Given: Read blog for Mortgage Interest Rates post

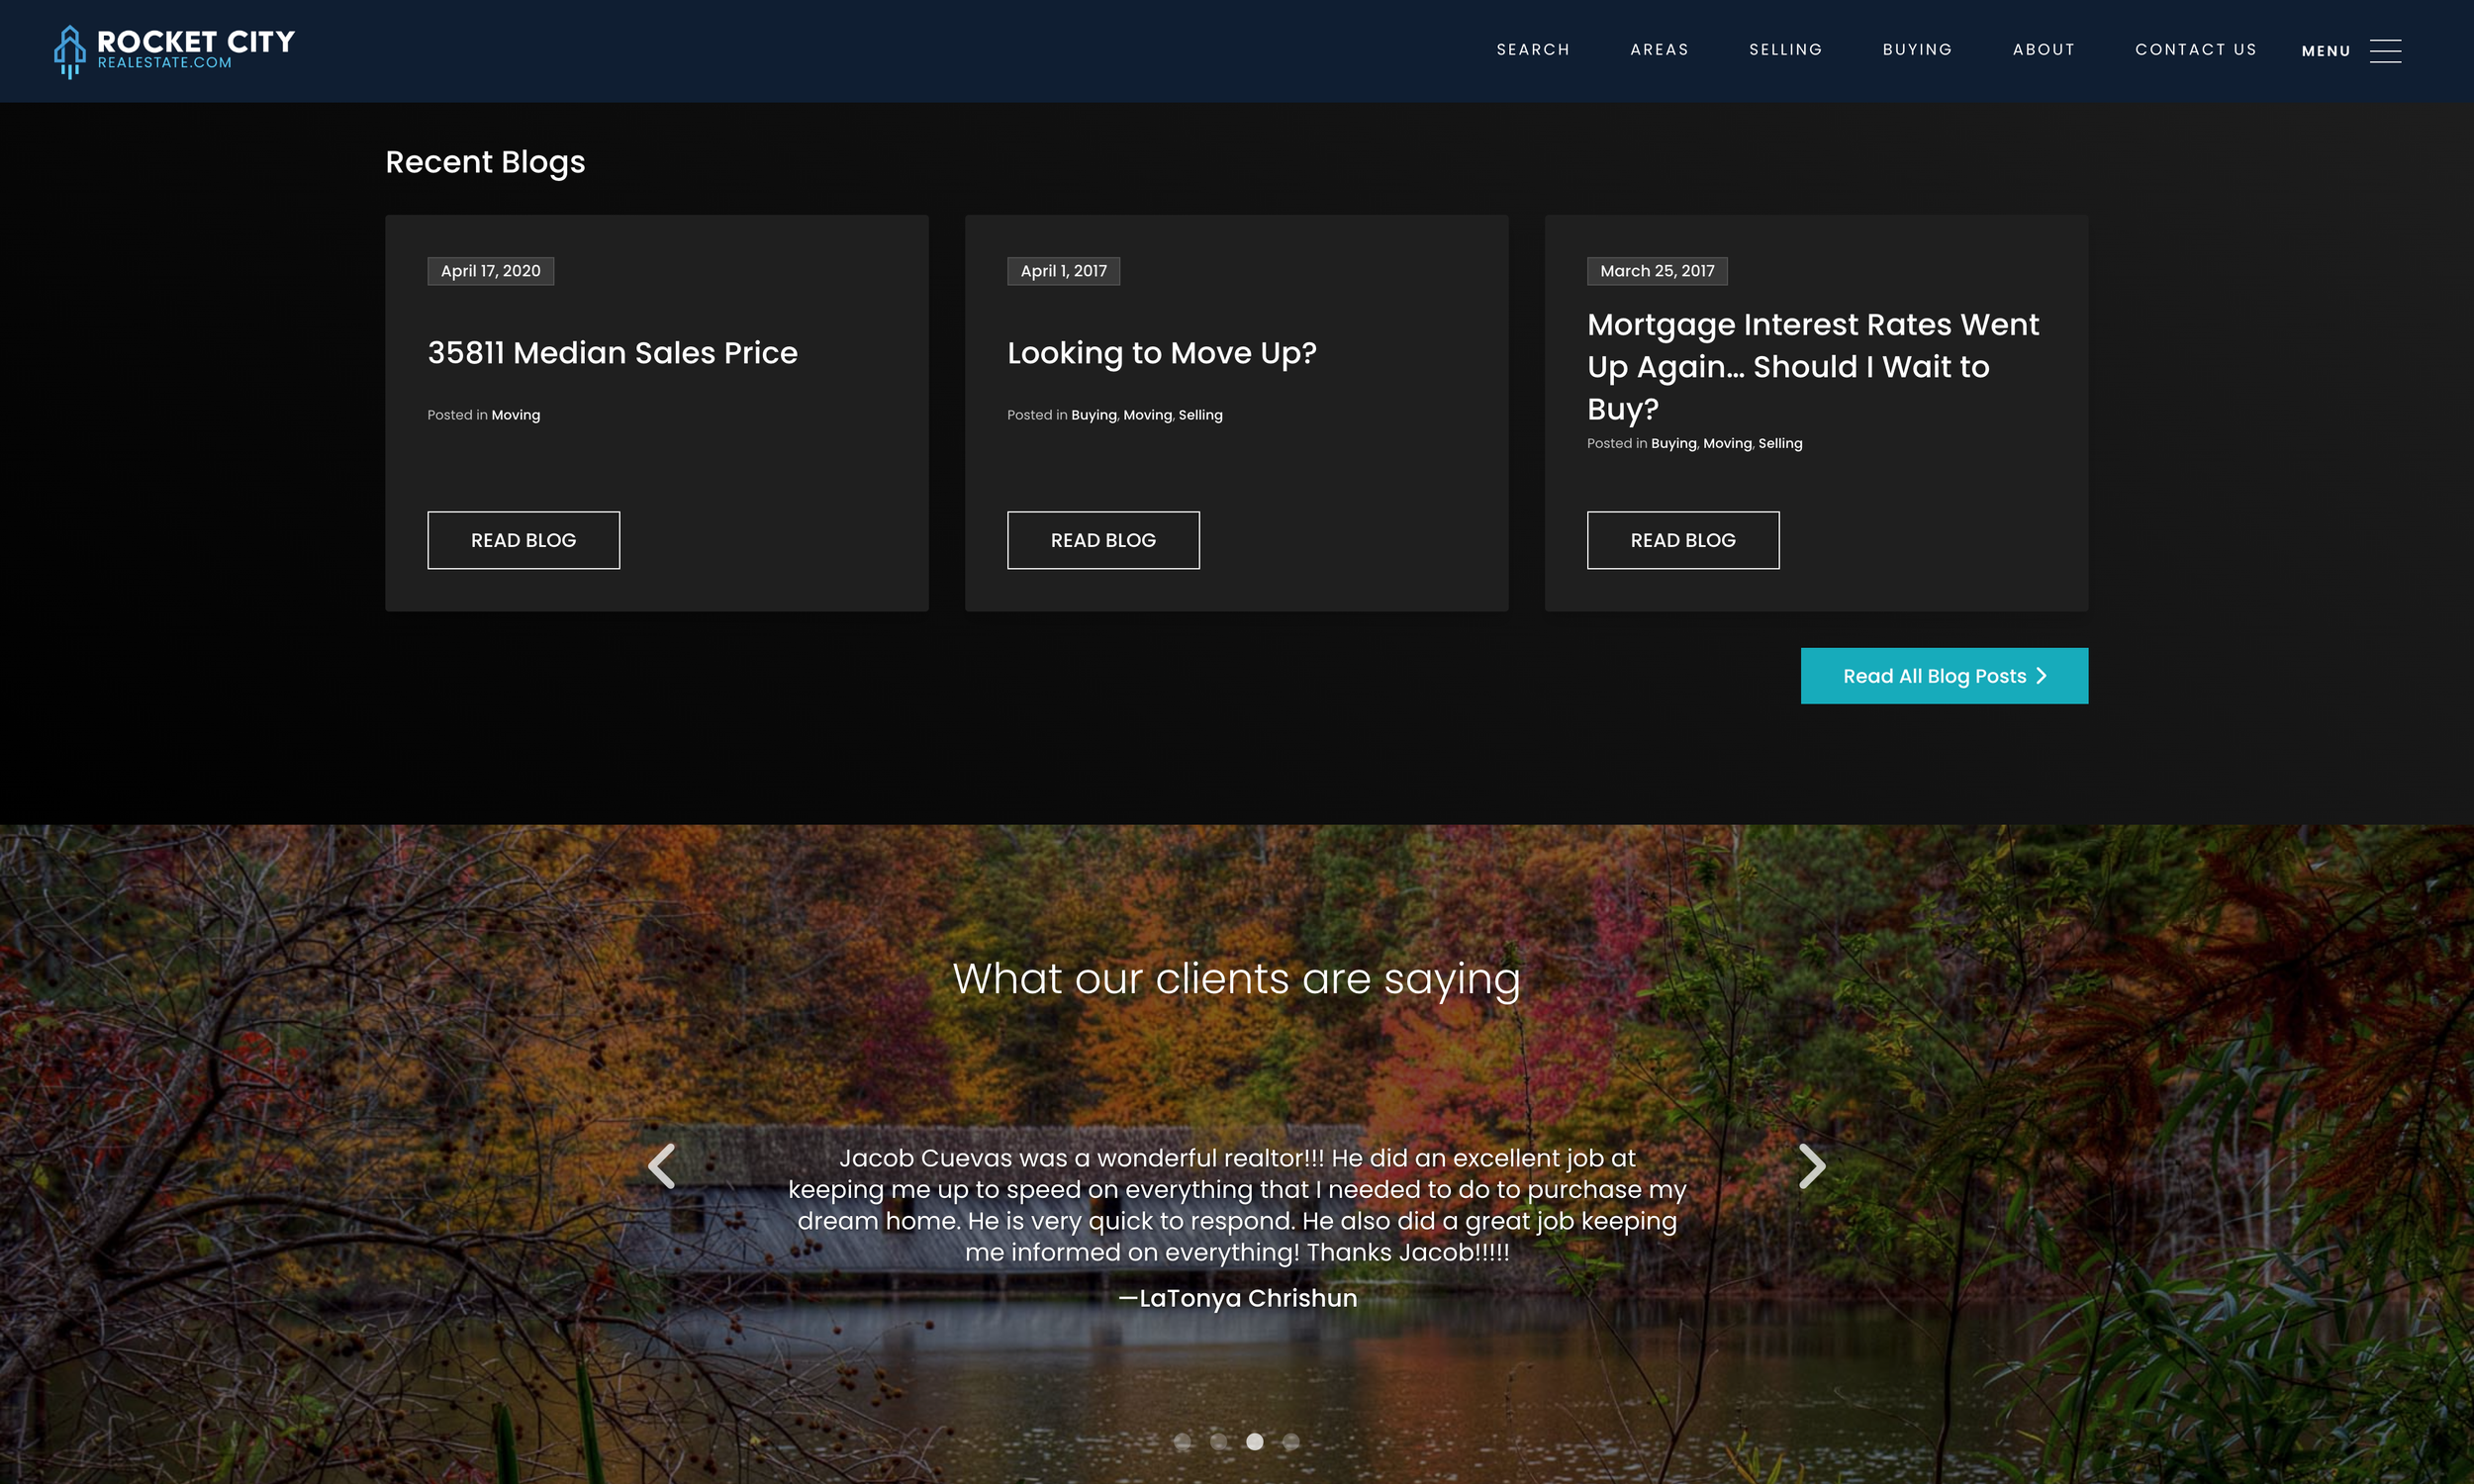Looking at the screenshot, I should point(1683,540).
